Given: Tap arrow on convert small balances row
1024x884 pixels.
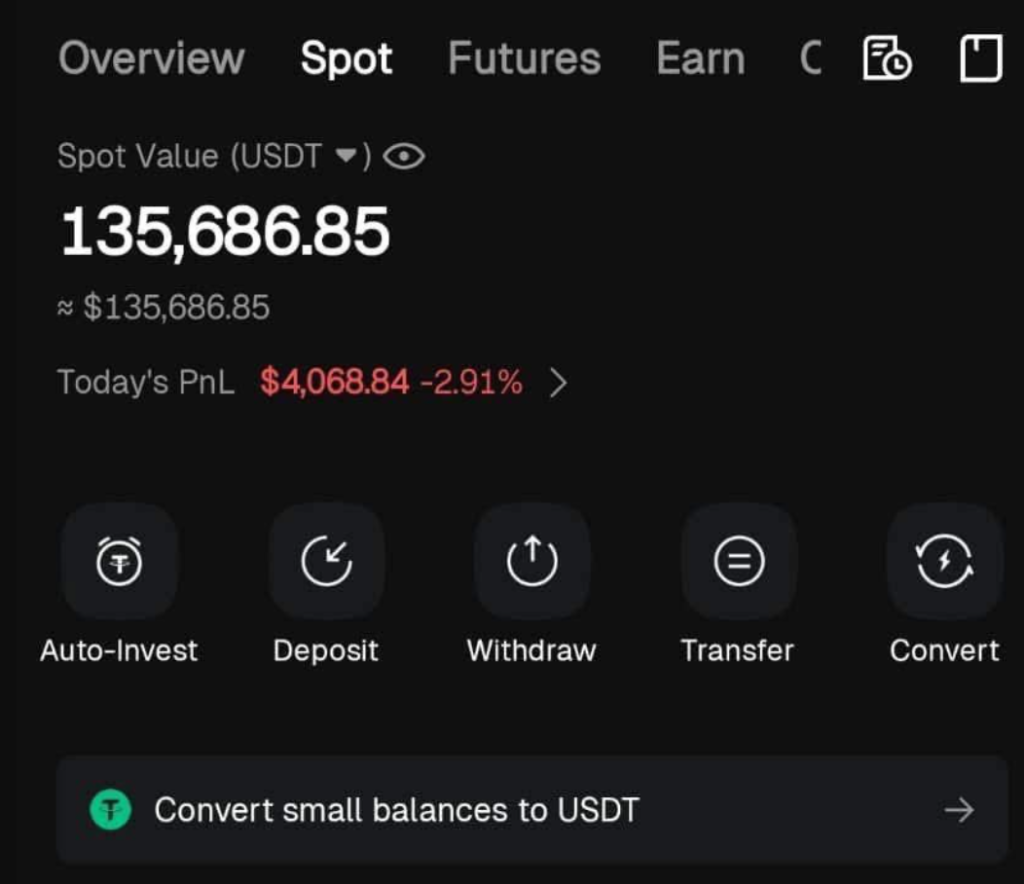Looking at the screenshot, I should click(x=959, y=810).
